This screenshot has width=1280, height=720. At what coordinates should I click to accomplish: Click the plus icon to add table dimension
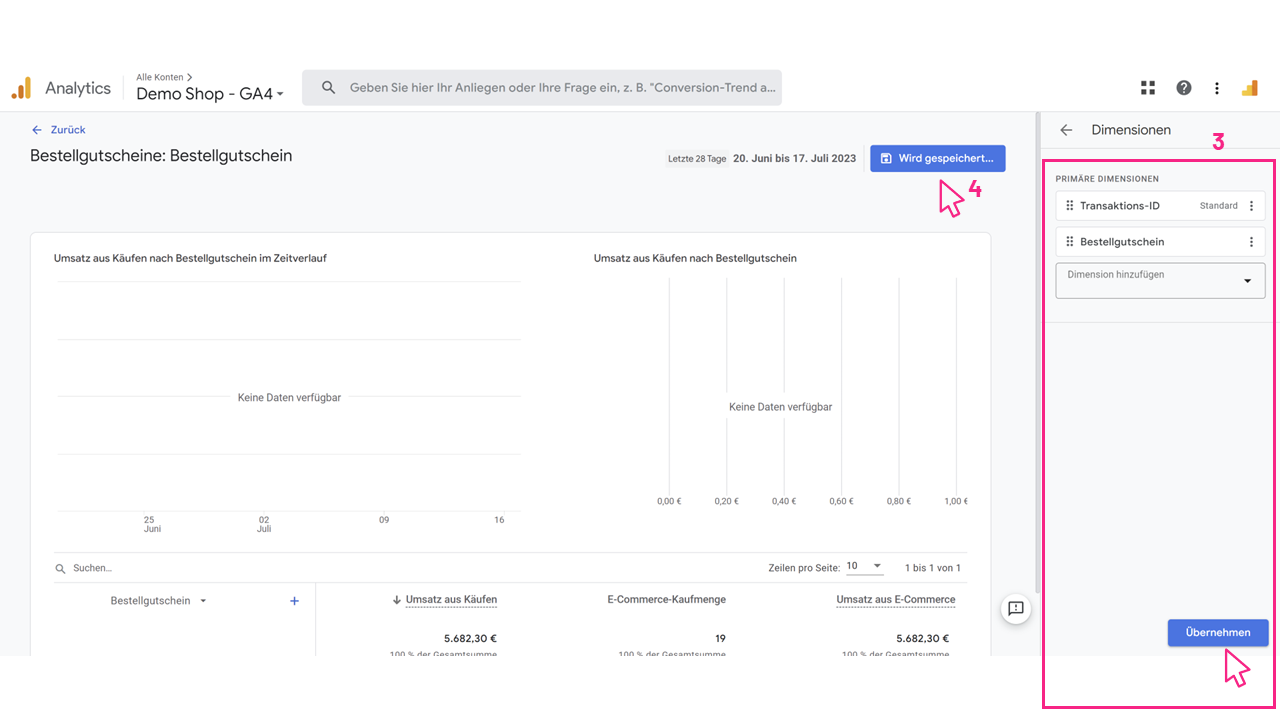(x=294, y=601)
